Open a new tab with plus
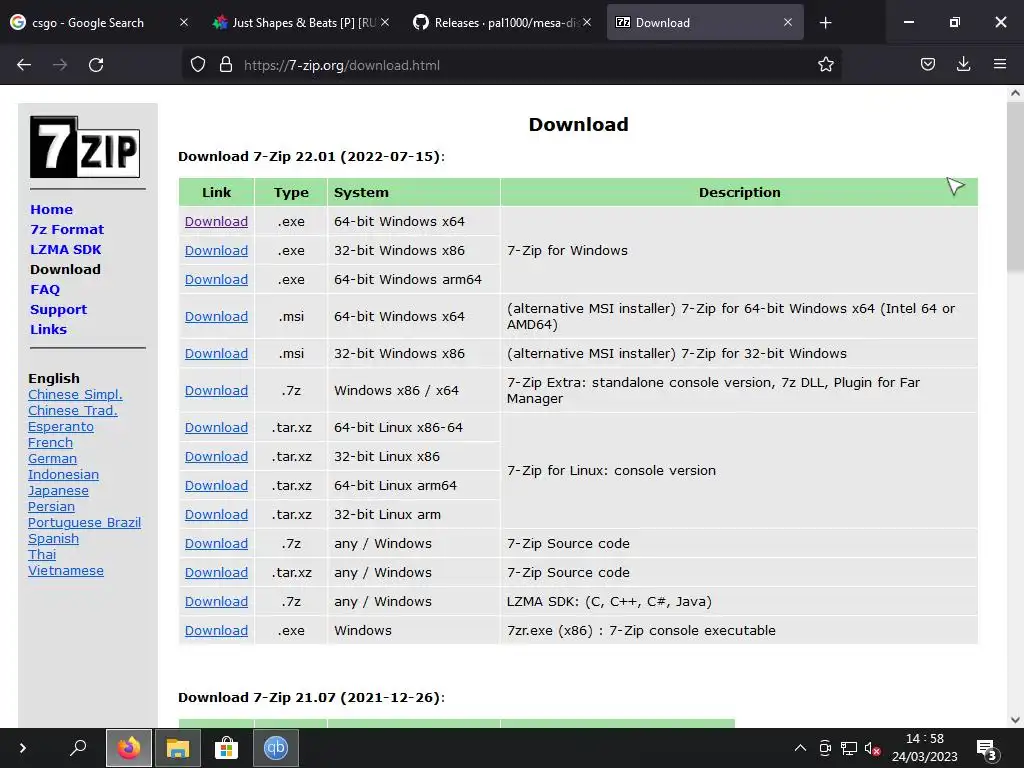Screen dimensions: 1024x768 pyautogui.click(x=825, y=23)
